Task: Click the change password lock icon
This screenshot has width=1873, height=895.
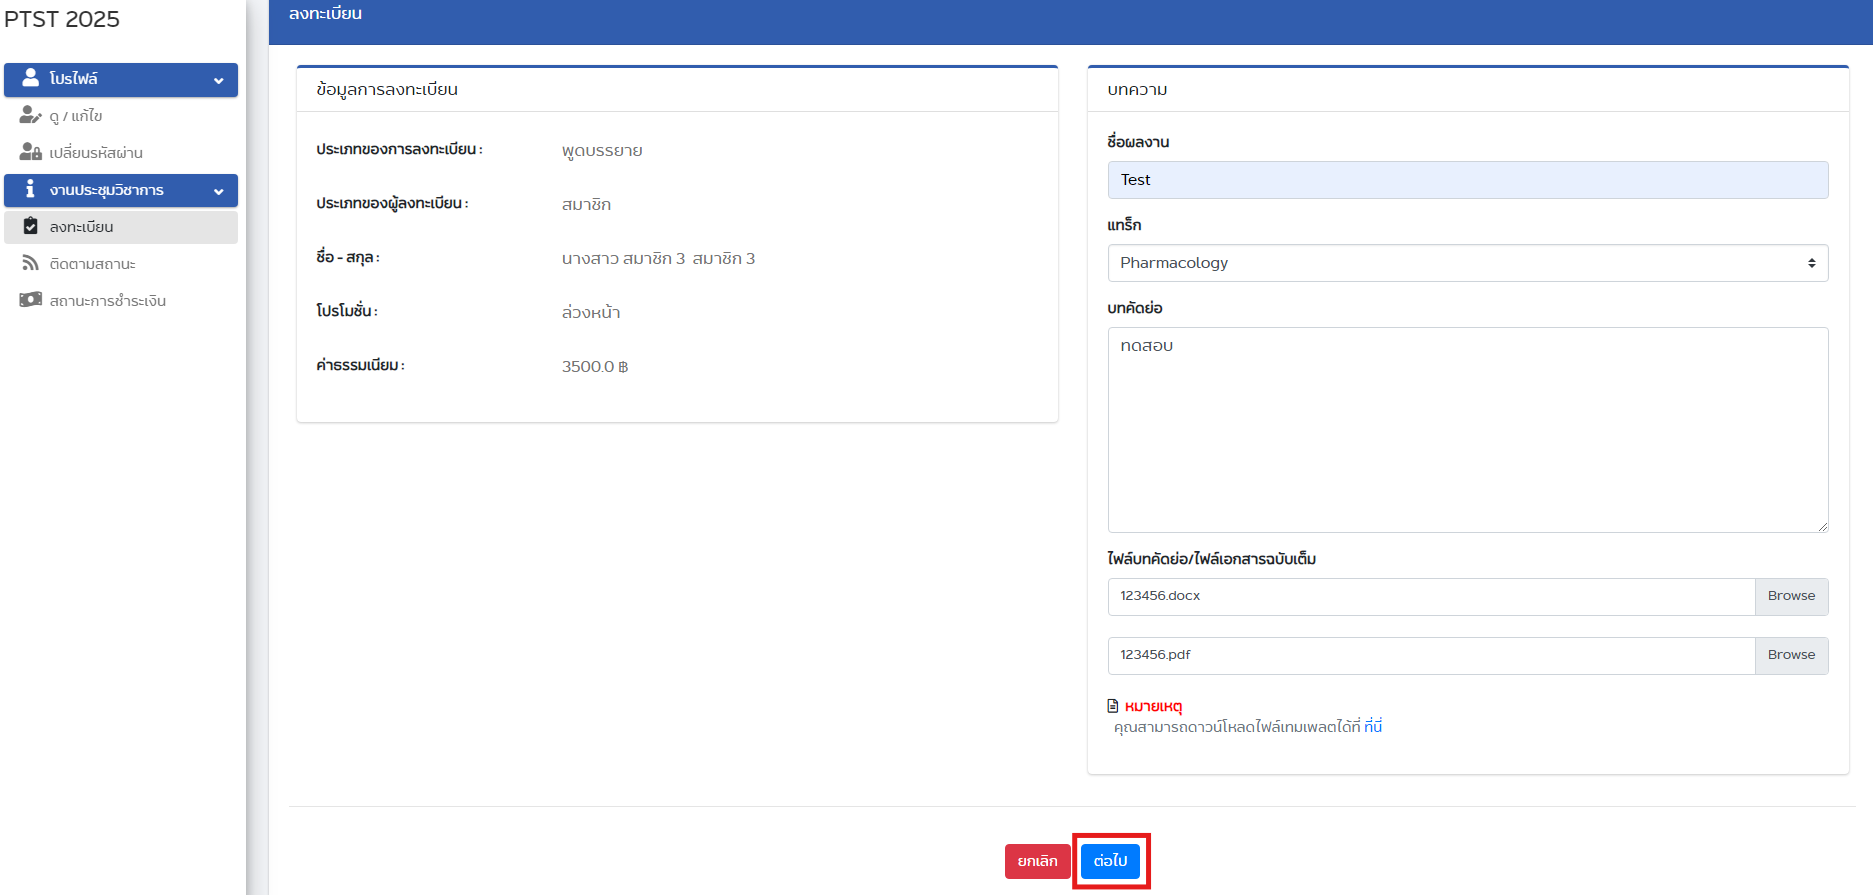Action: (30, 152)
